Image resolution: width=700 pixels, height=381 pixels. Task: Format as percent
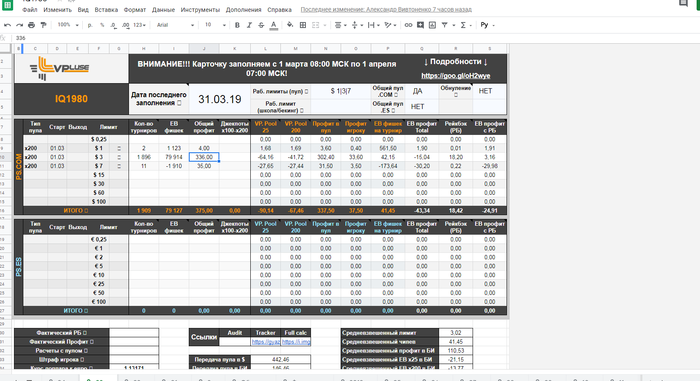[102, 25]
